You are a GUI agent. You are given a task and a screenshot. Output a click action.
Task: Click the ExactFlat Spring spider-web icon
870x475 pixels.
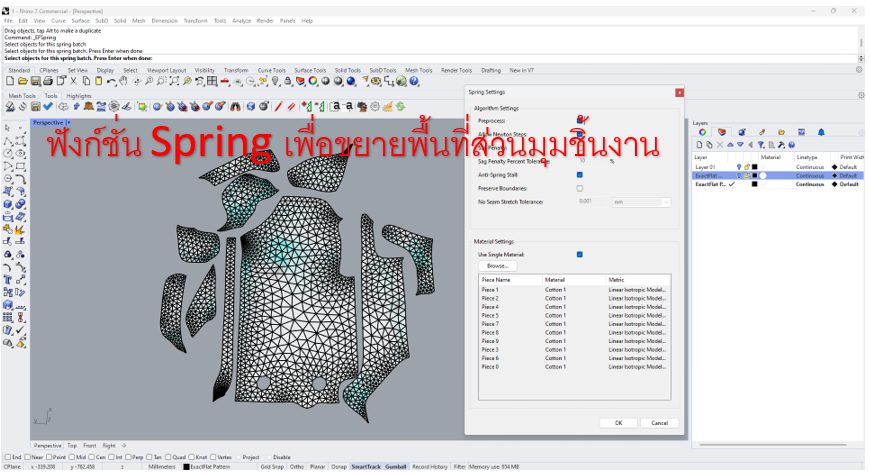pyautogui.click(x=114, y=107)
